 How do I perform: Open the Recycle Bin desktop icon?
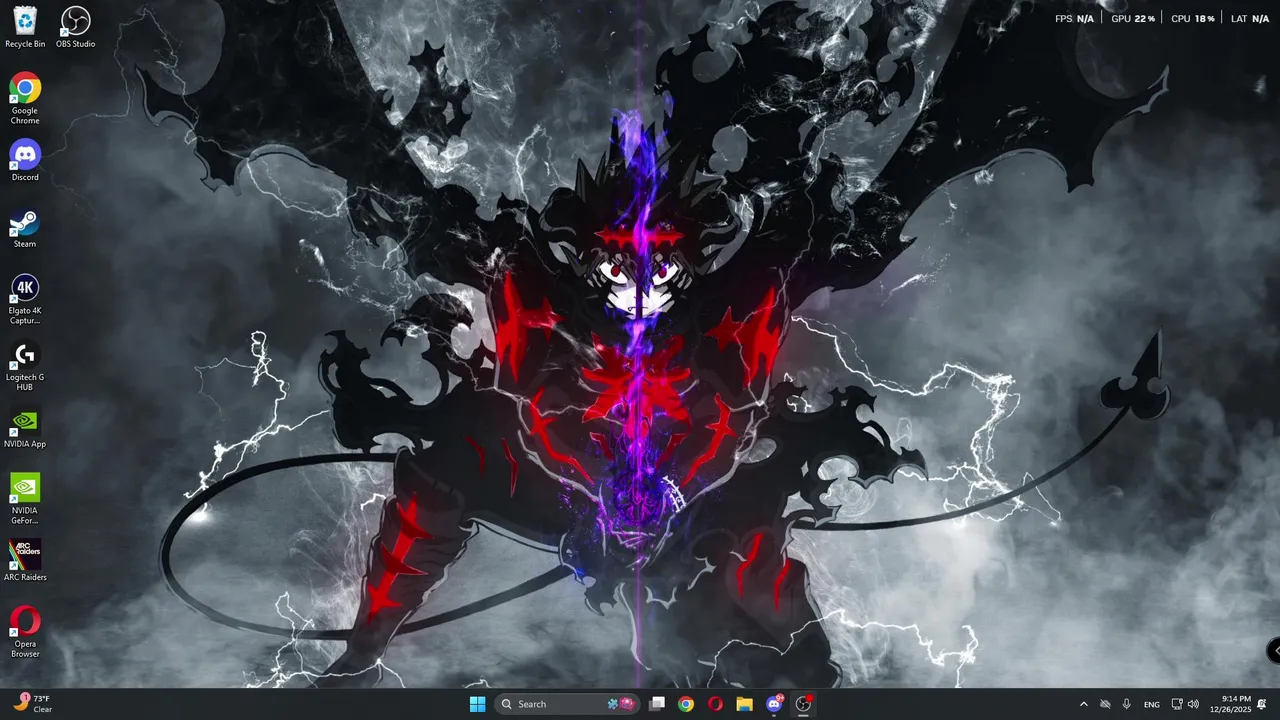coord(25,27)
